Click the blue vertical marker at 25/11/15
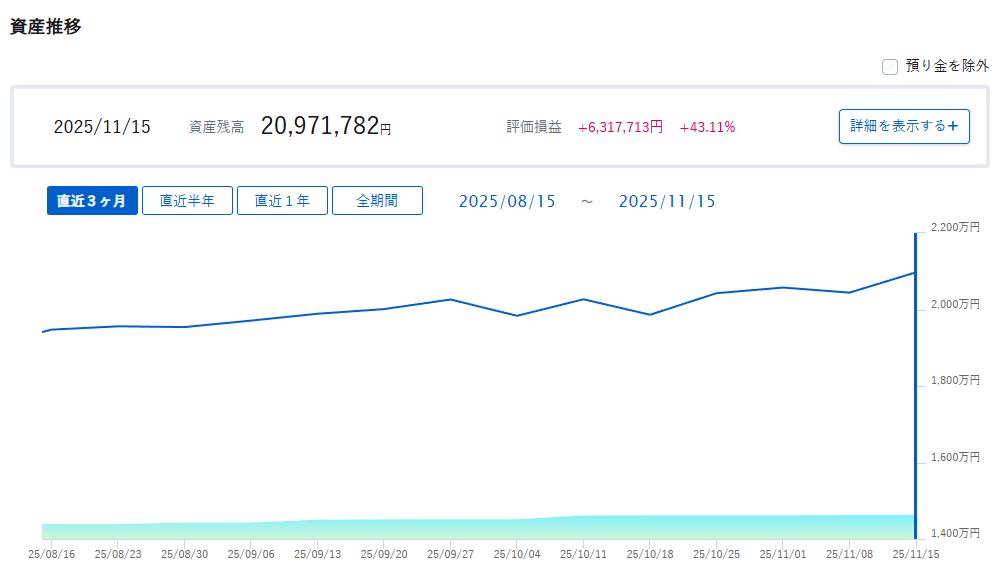This screenshot has height=573, width=1006. click(915, 380)
